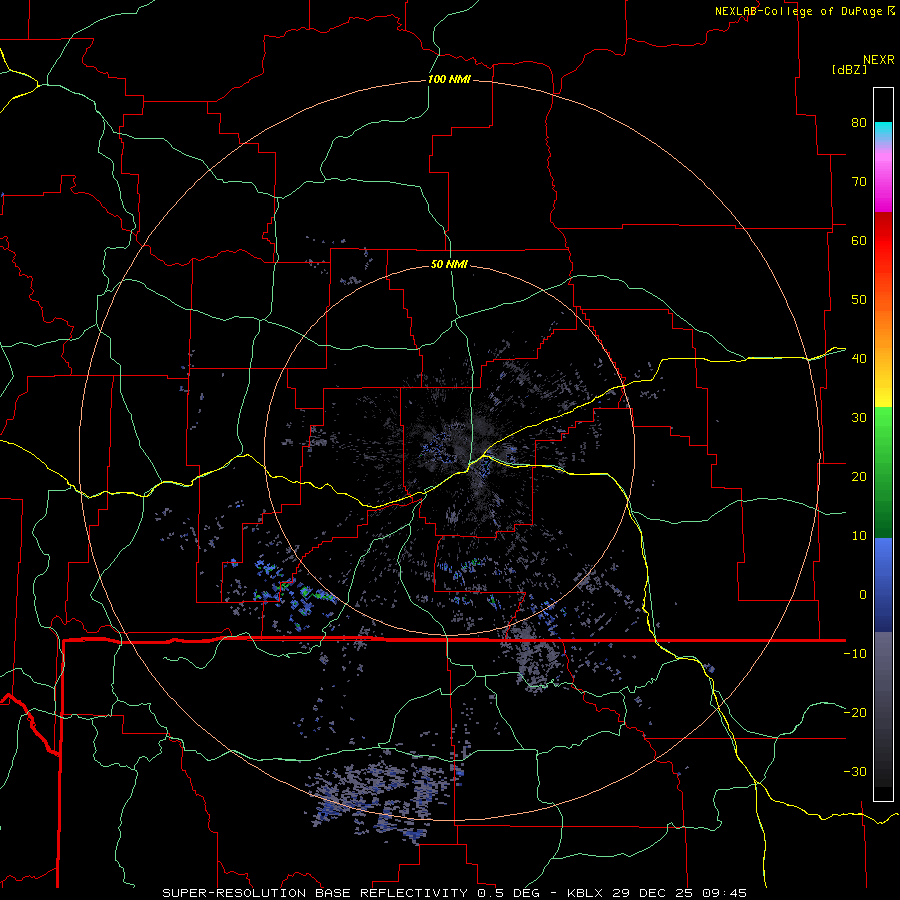Click the 0 value on dBZ scale

pyautogui.click(x=863, y=595)
